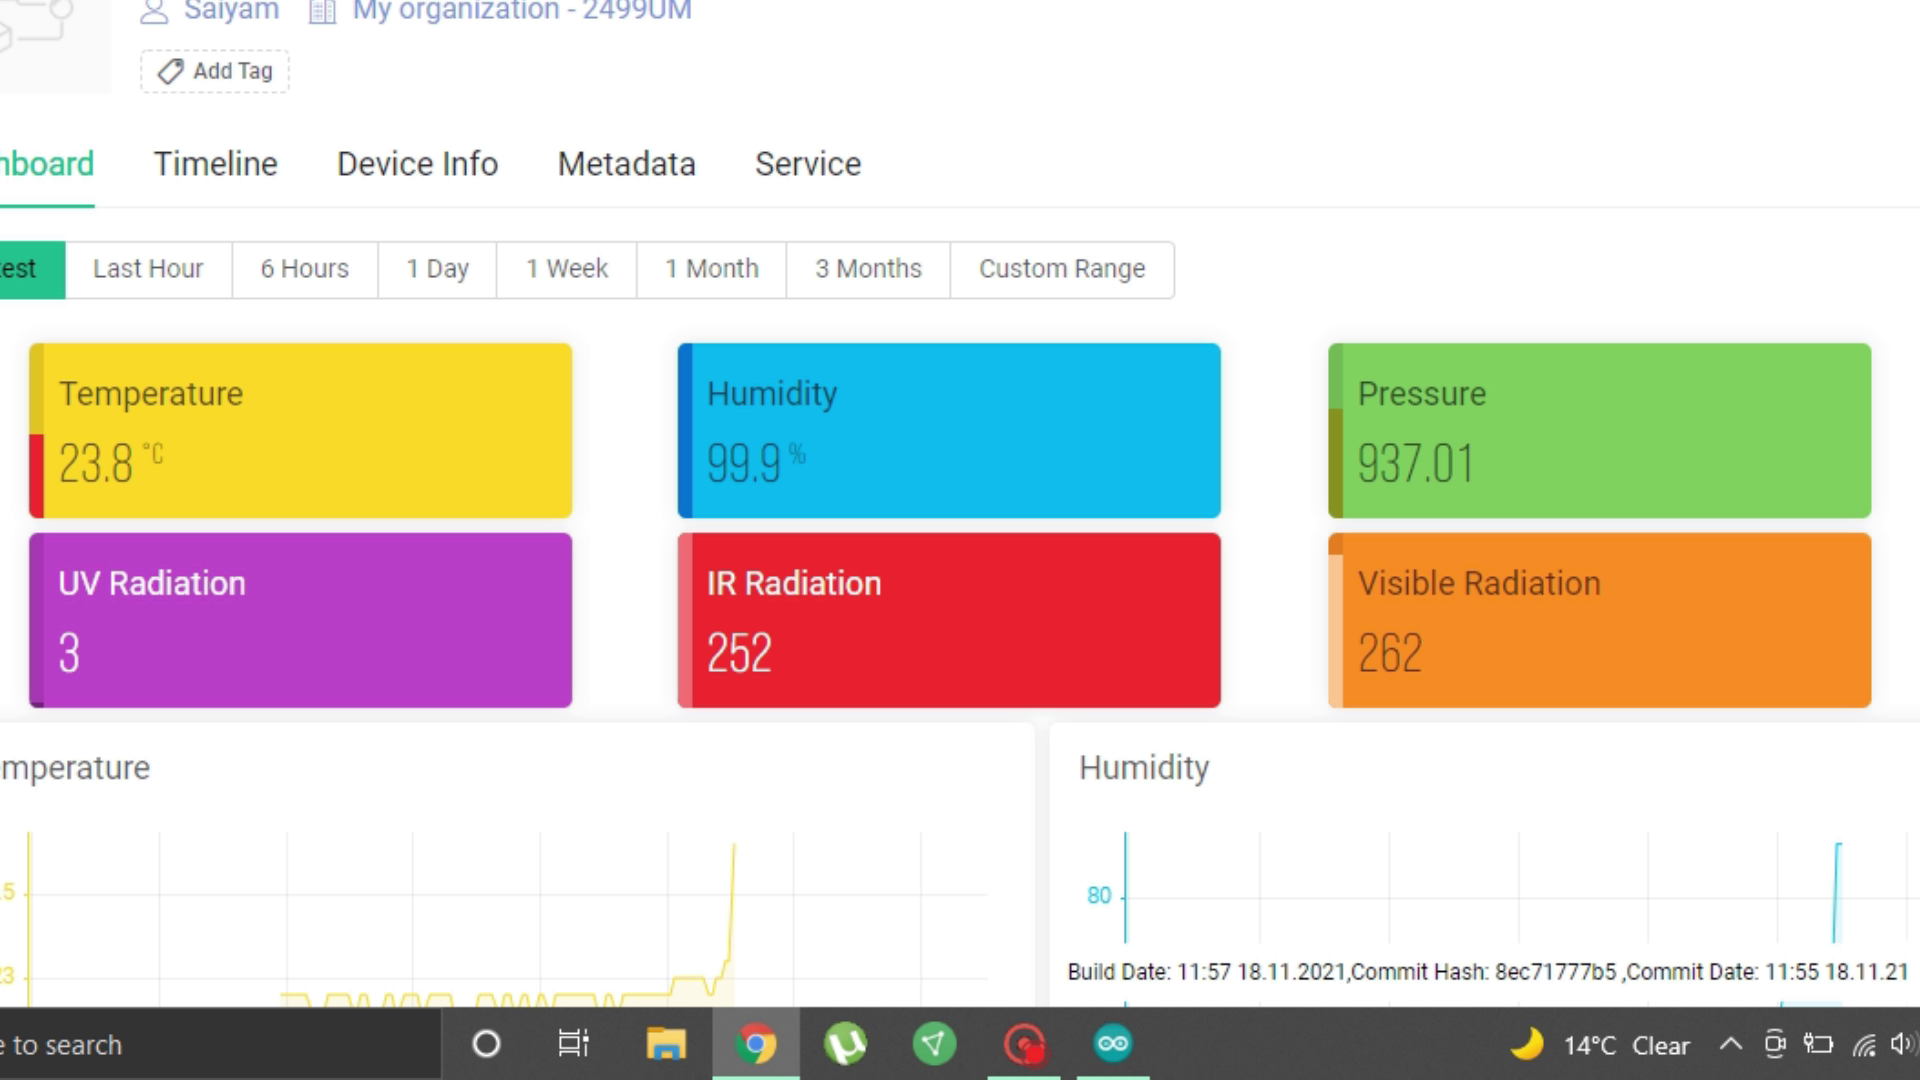The width and height of the screenshot is (1920, 1080).
Task: Select the 3 Months time range
Action: [x=867, y=269]
